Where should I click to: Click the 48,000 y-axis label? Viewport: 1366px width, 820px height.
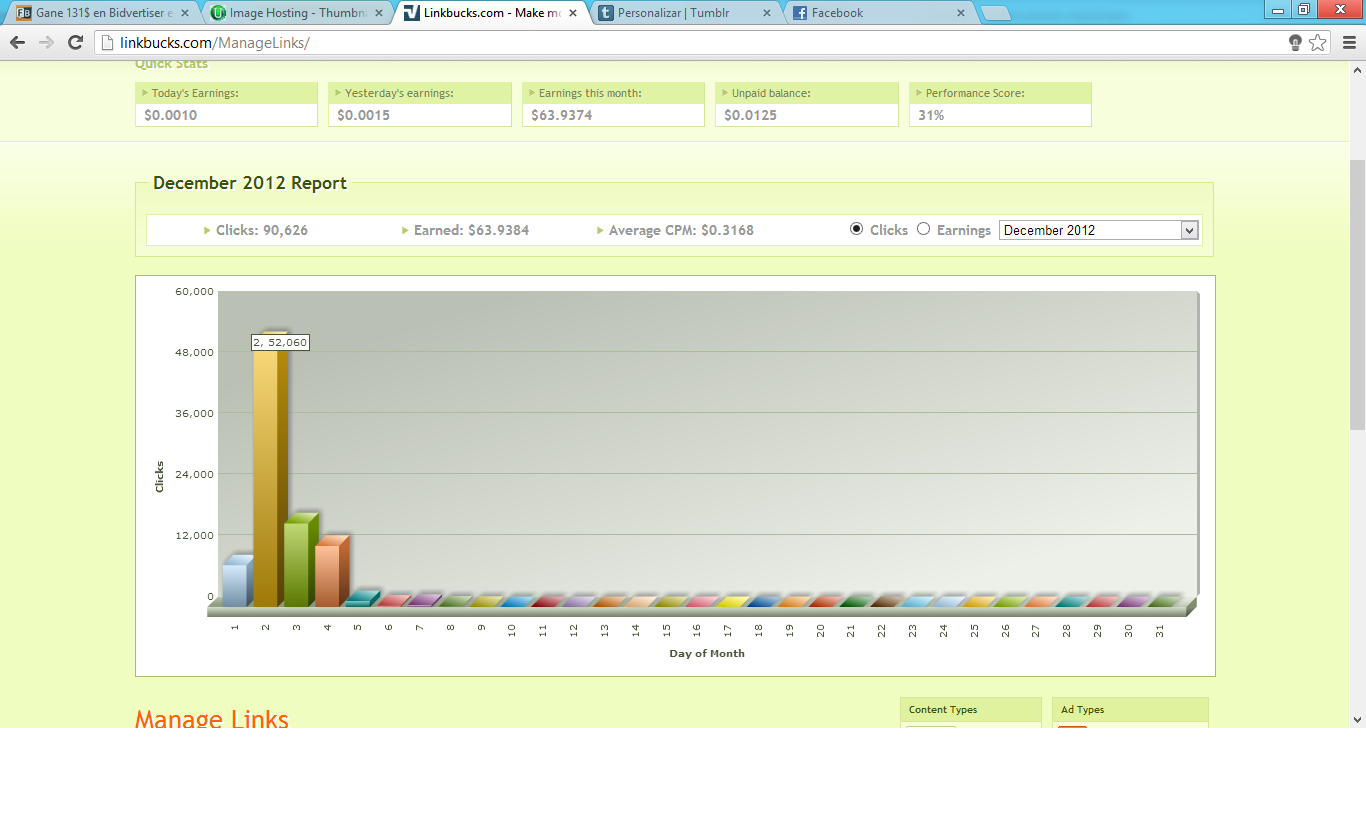pyautogui.click(x=195, y=352)
